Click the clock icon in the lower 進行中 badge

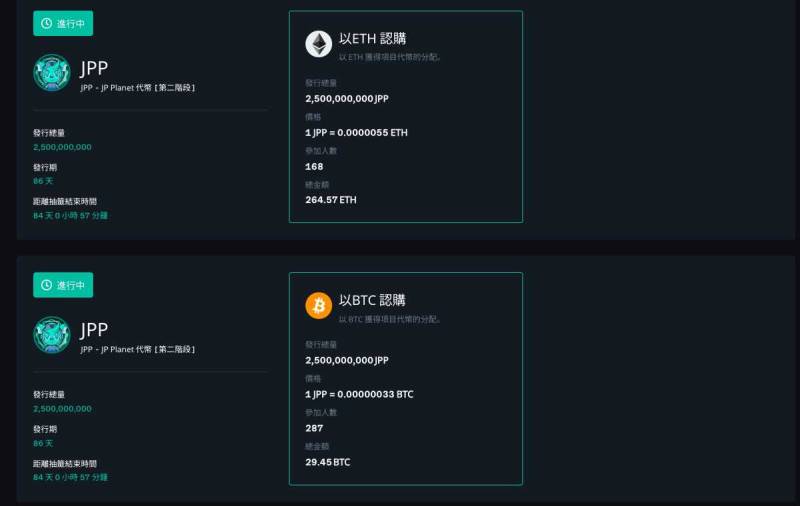click(x=46, y=285)
